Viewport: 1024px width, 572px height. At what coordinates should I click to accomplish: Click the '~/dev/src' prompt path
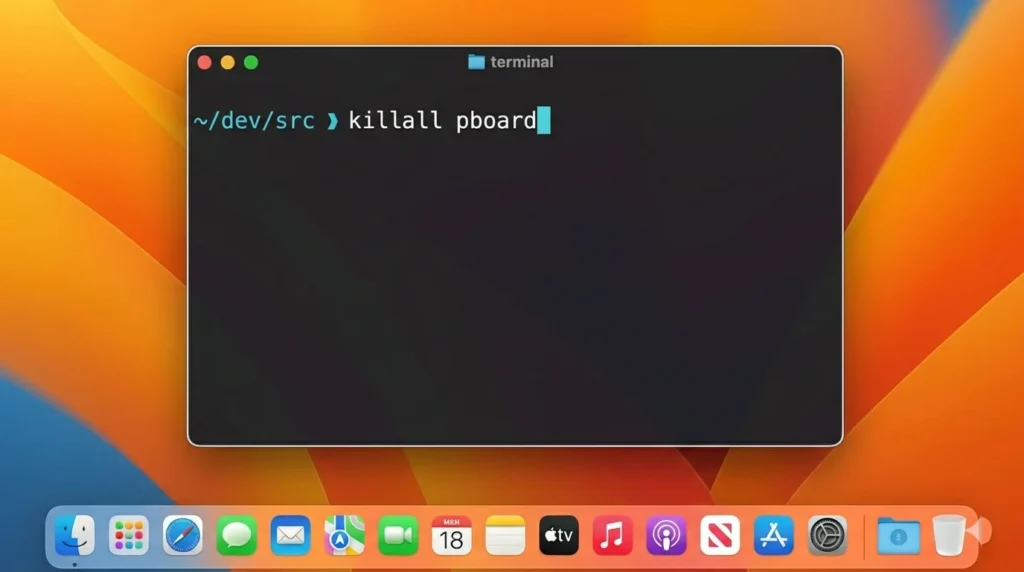click(x=255, y=121)
